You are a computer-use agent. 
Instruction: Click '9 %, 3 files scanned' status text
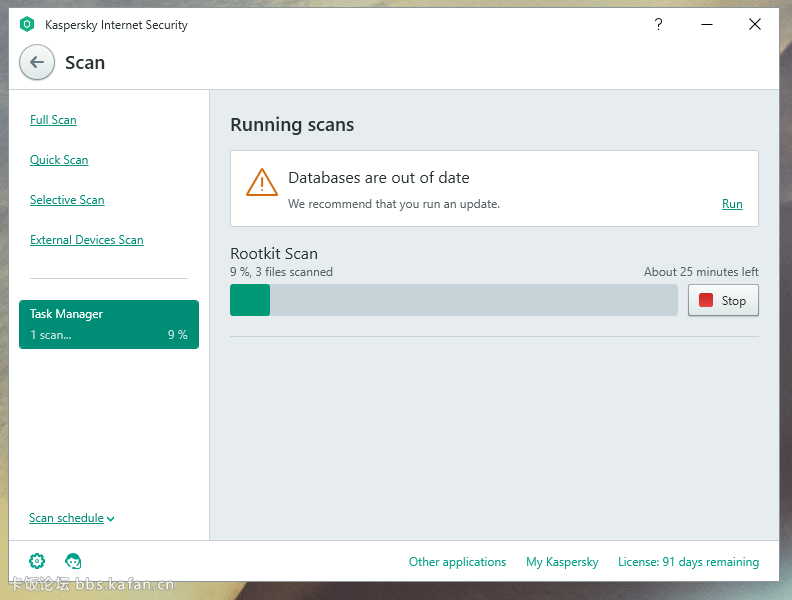pyautogui.click(x=281, y=272)
